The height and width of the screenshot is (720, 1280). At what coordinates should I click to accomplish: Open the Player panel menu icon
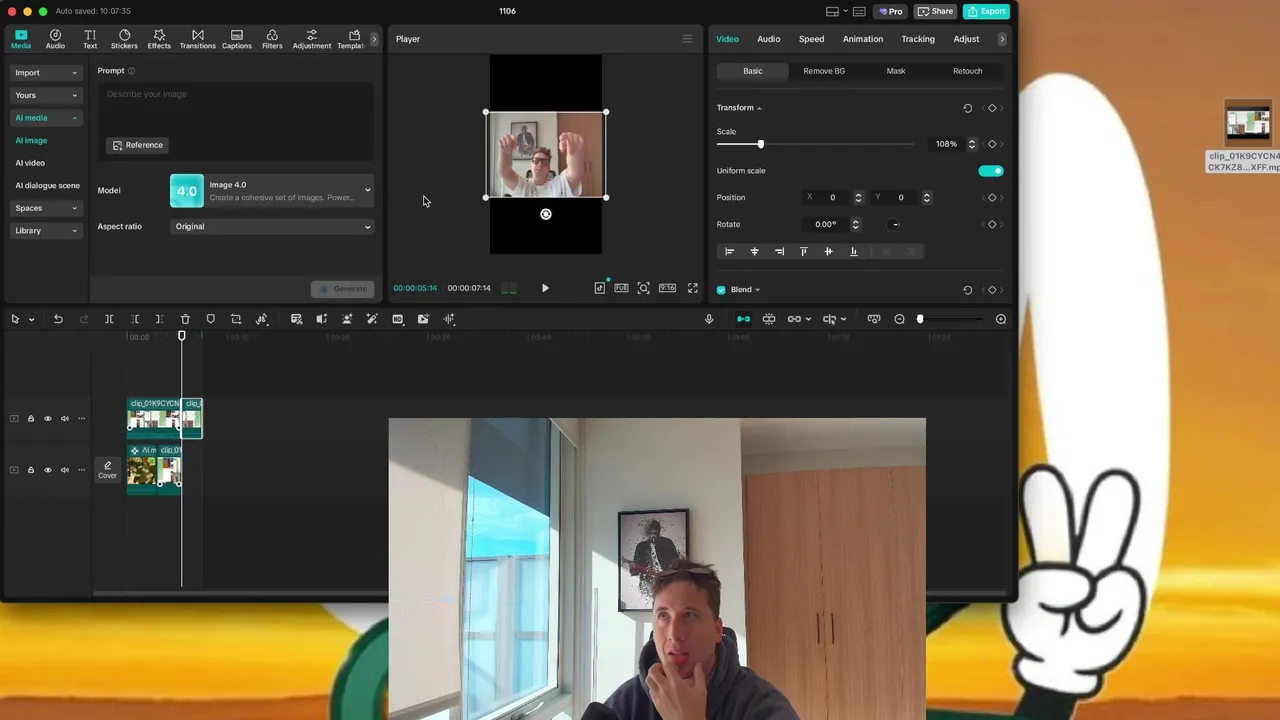pyautogui.click(x=687, y=39)
